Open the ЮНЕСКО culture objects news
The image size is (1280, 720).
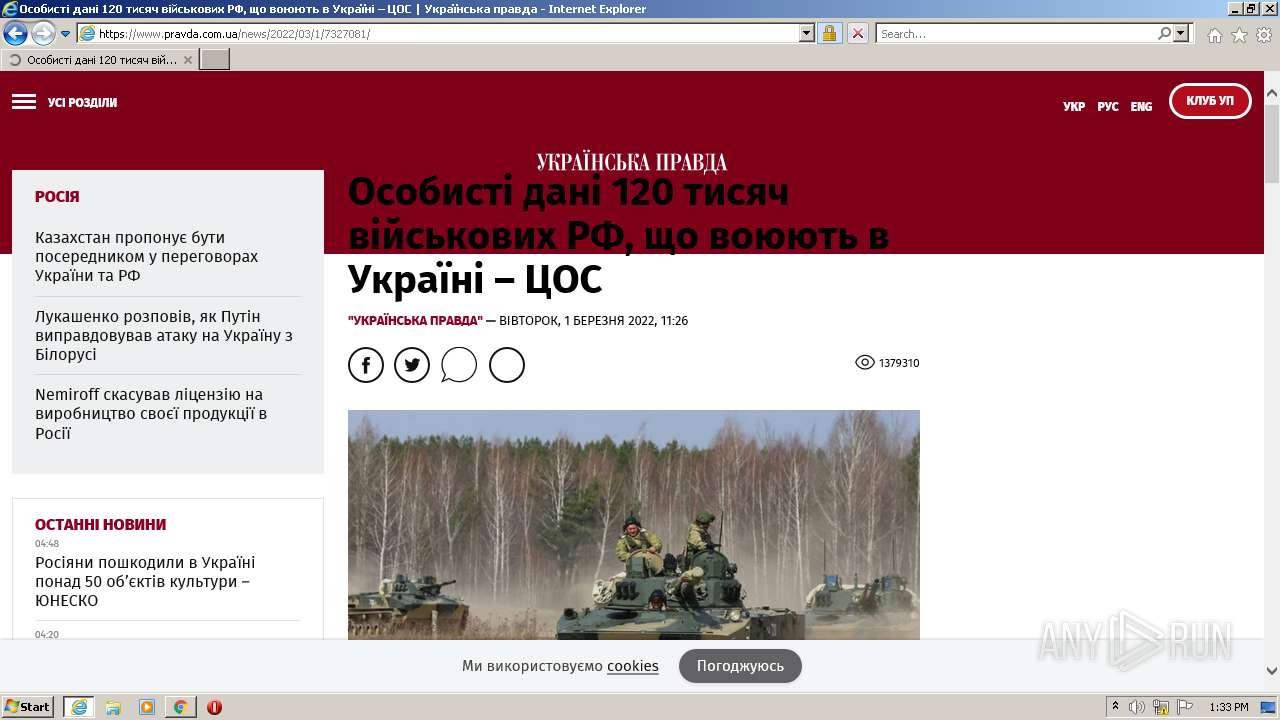click(145, 582)
